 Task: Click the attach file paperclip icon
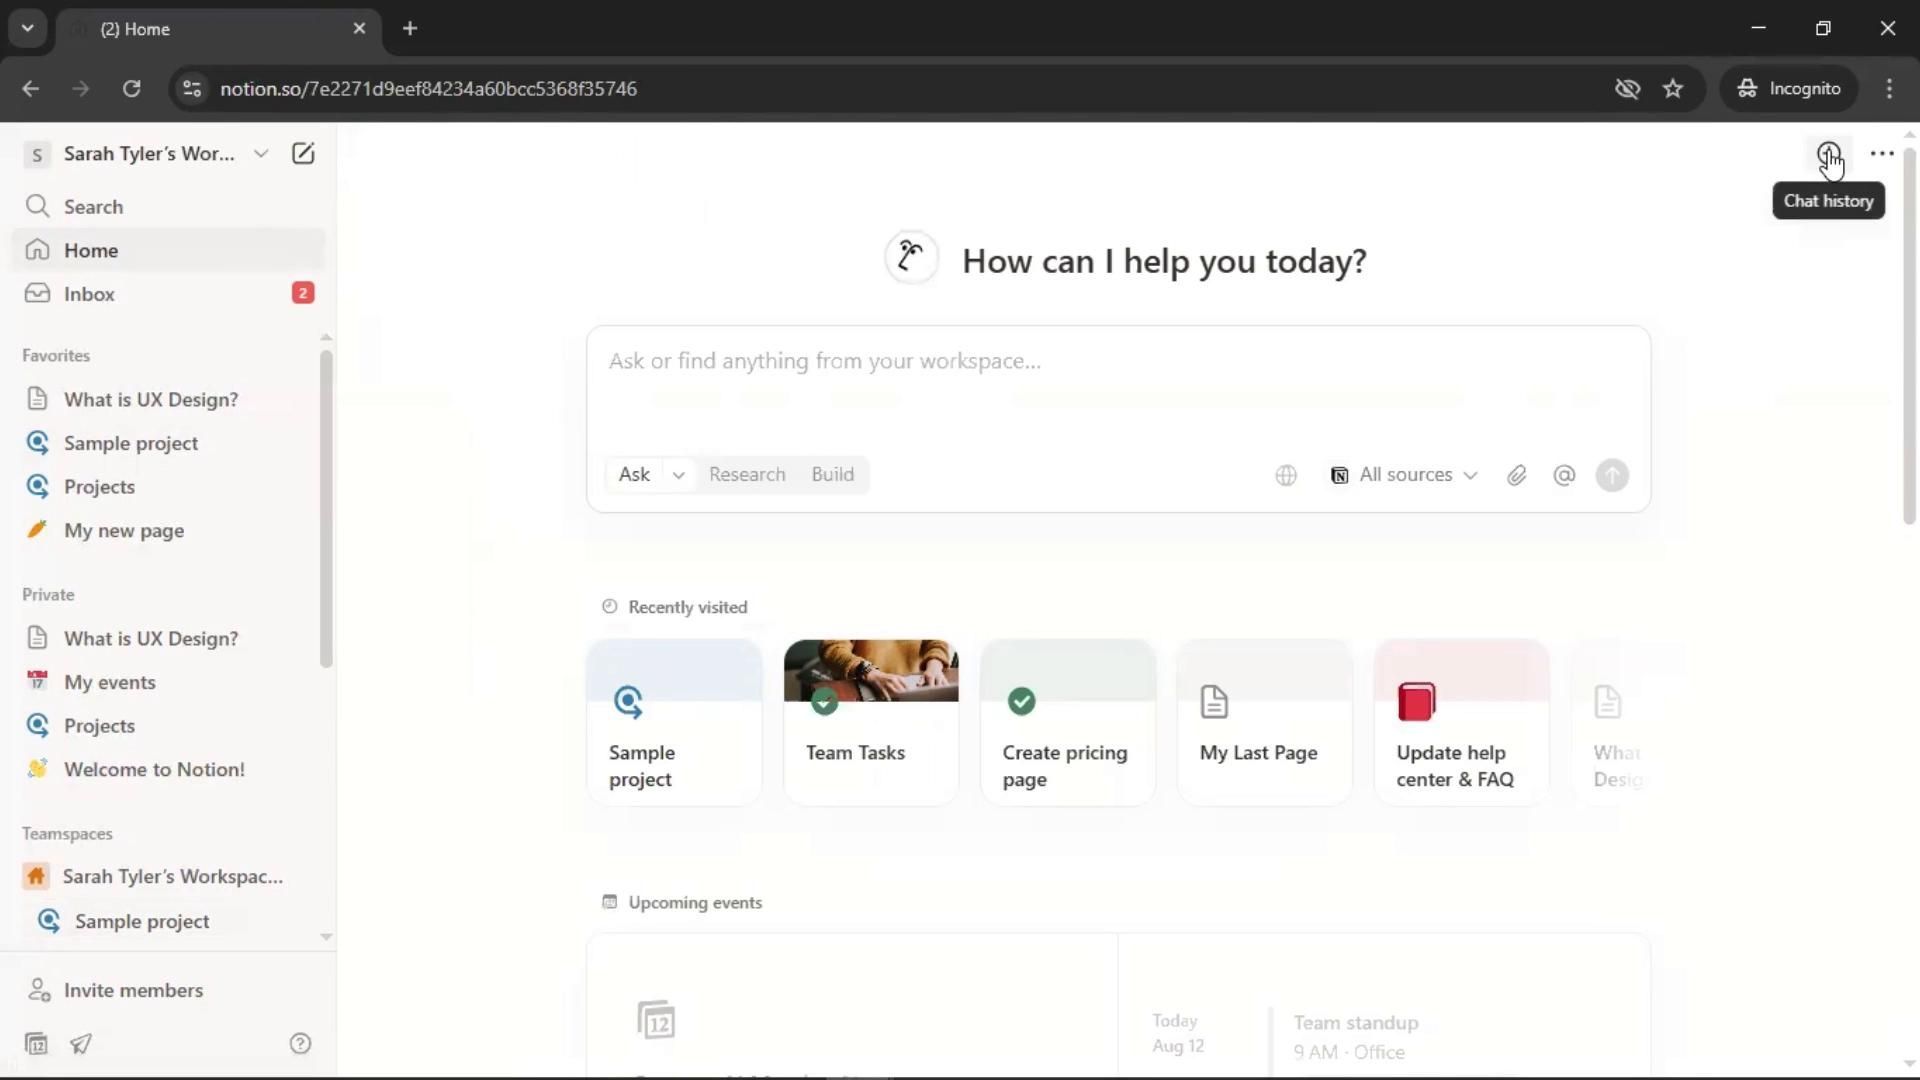(x=1516, y=476)
